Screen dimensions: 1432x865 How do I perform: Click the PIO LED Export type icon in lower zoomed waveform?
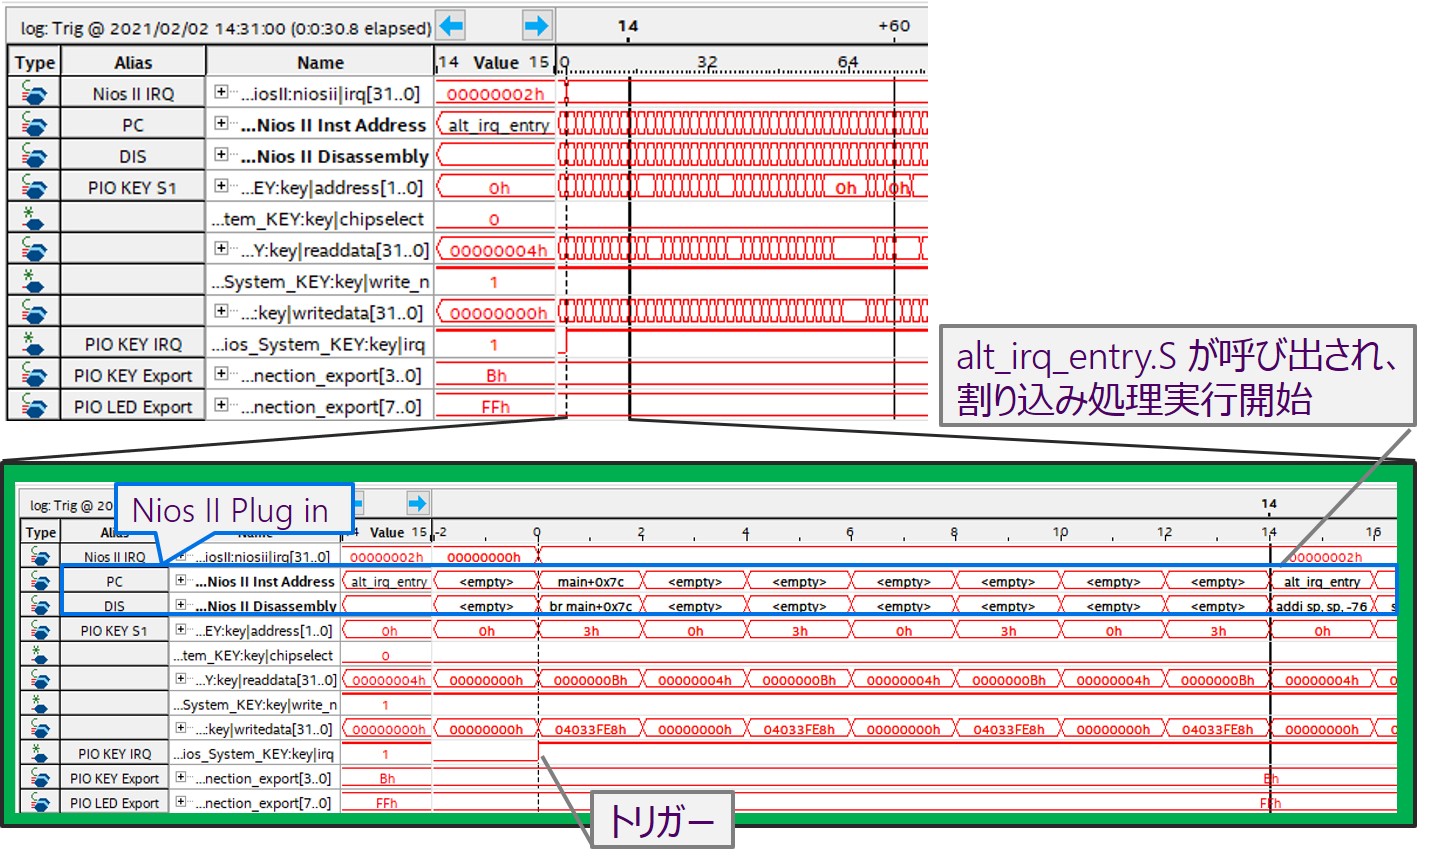[40, 802]
